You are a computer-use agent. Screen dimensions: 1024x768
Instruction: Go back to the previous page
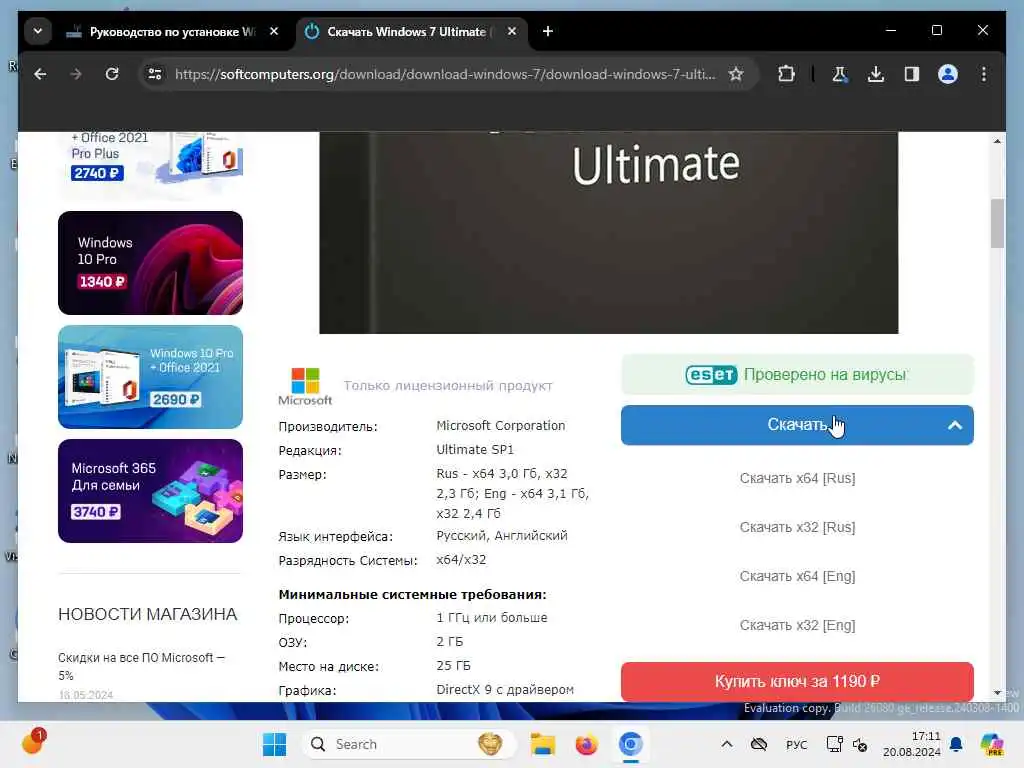click(x=40, y=74)
